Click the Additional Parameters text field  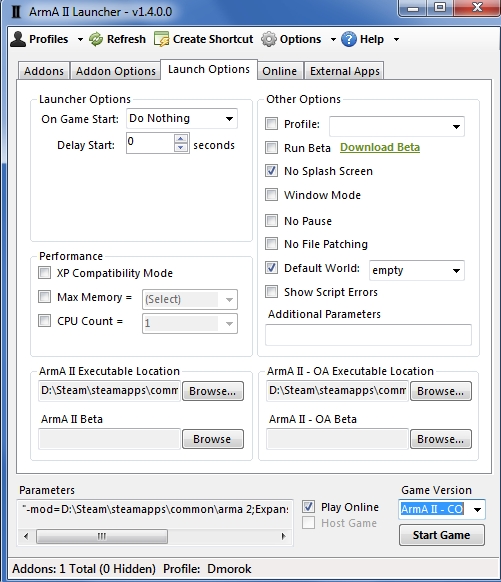[368, 335]
